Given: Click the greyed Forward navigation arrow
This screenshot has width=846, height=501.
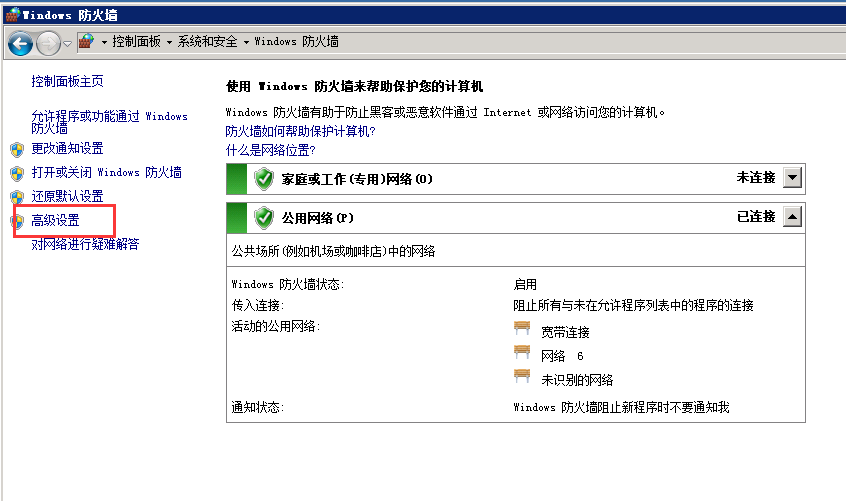Looking at the screenshot, I should coord(48,43).
